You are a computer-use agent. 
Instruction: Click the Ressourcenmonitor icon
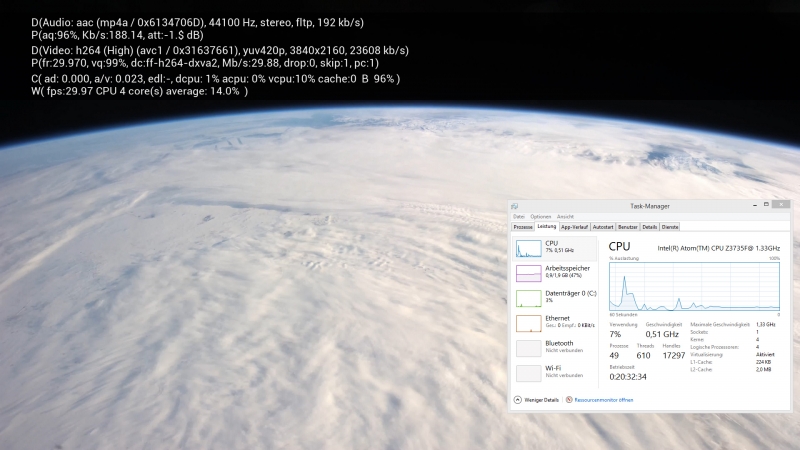pos(569,400)
